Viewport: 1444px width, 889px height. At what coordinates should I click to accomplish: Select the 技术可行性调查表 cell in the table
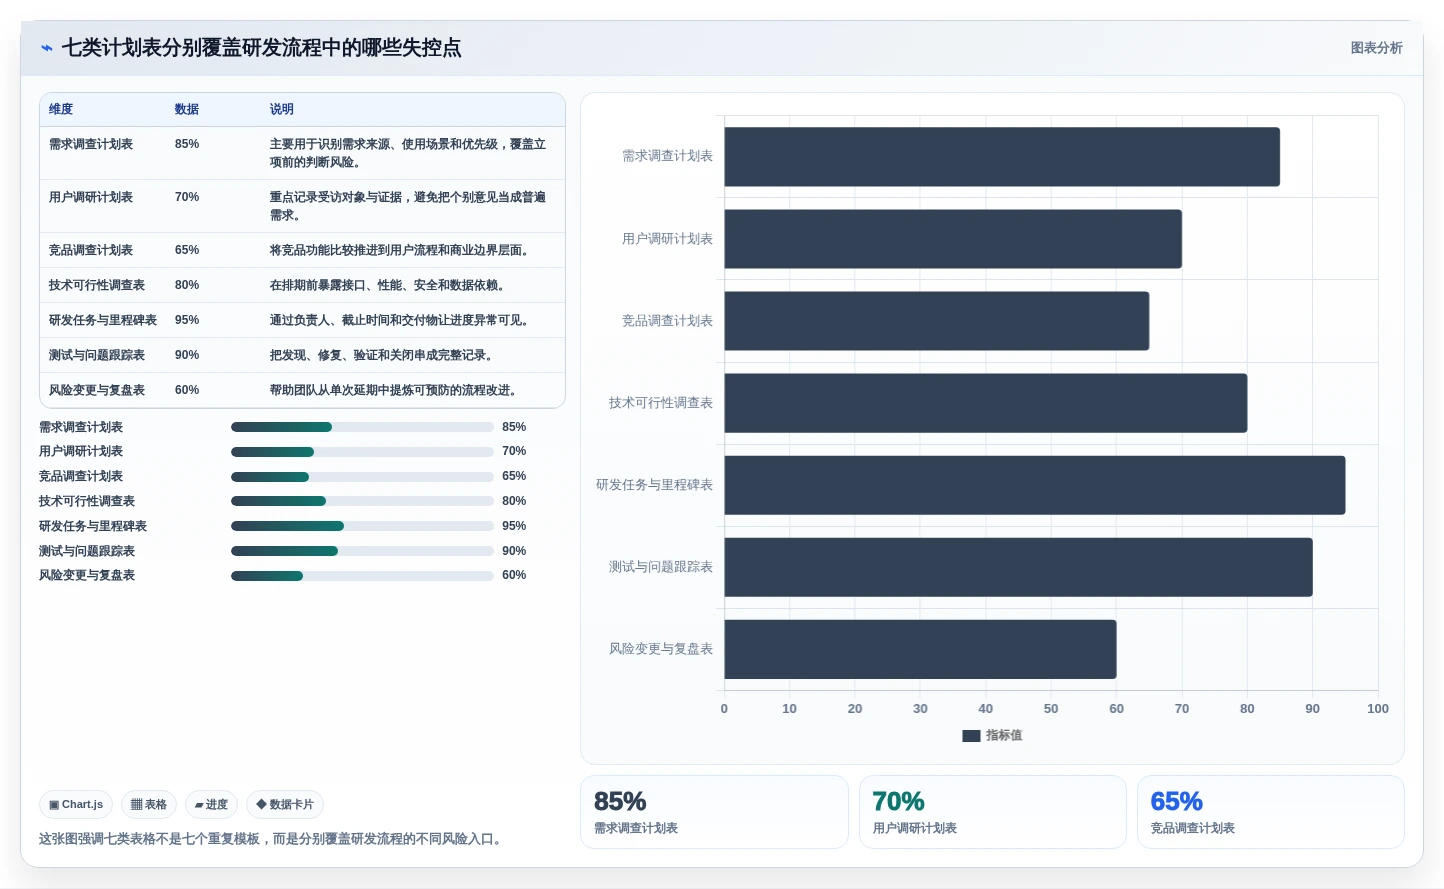97,285
